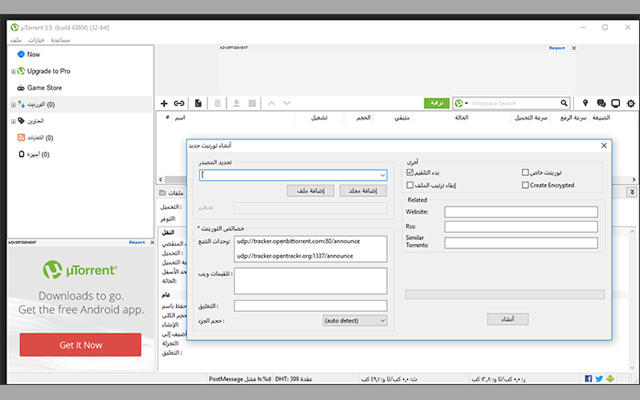Uncheck the start seeding checkbox
This screenshot has width=640, height=400.
point(411,172)
